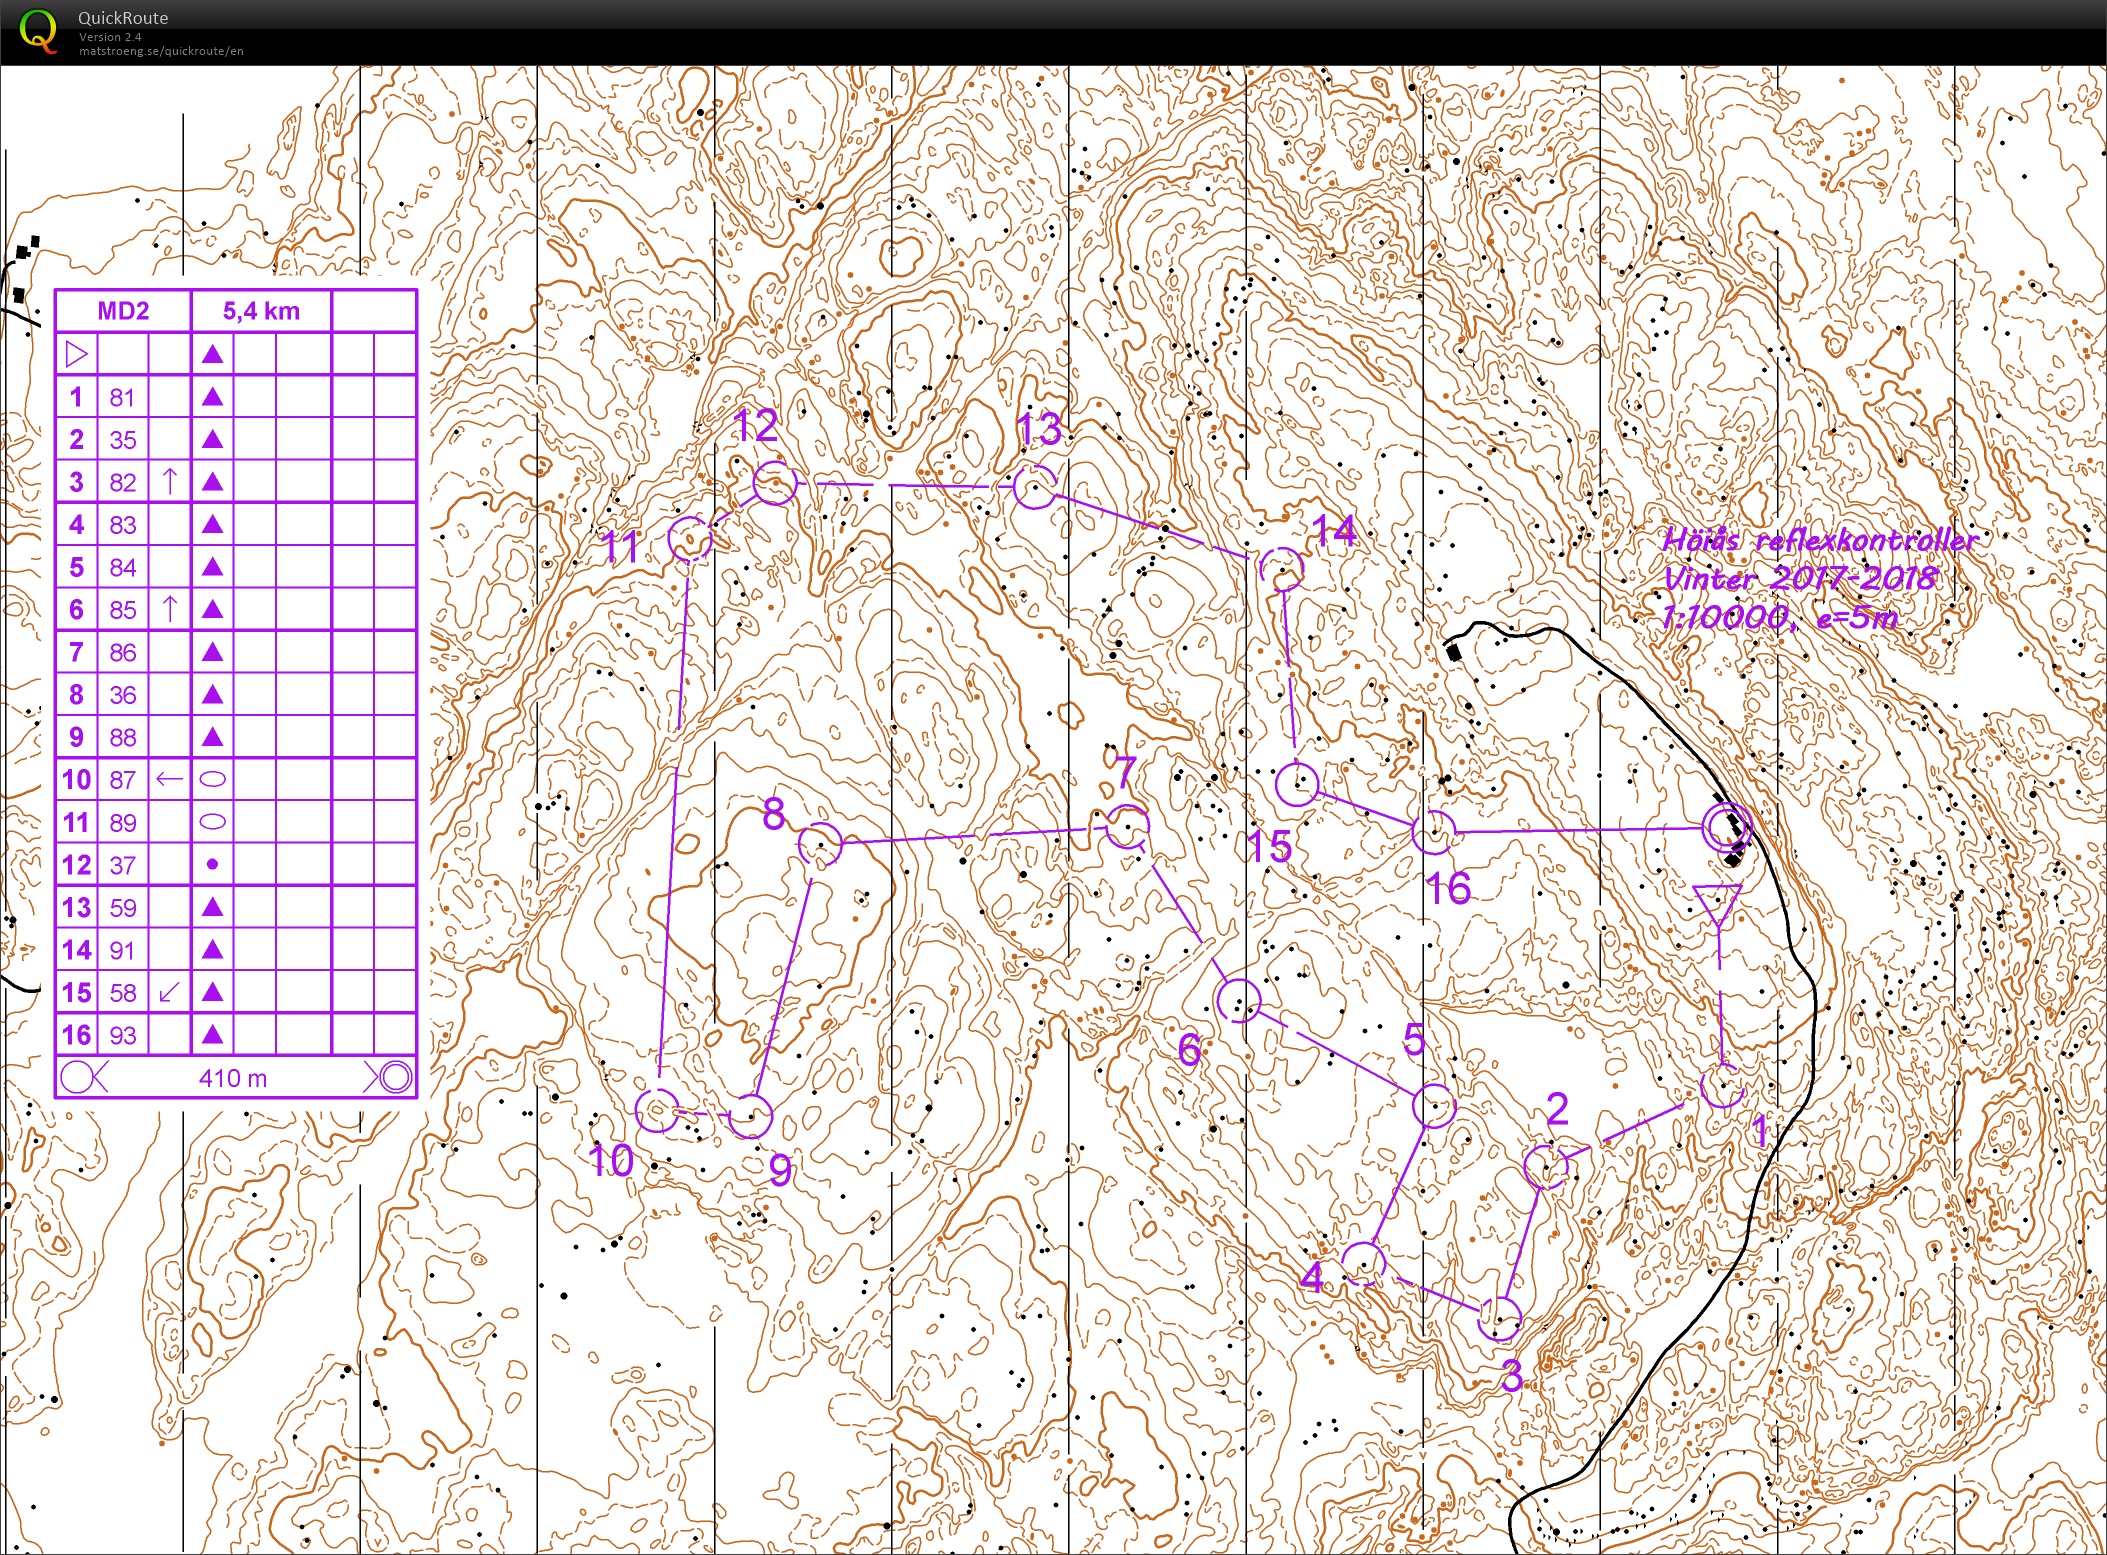This screenshot has height=1555, width=2107.
Task: Click control code '35' in row 2
Action: pyautogui.click(x=122, y=440)
